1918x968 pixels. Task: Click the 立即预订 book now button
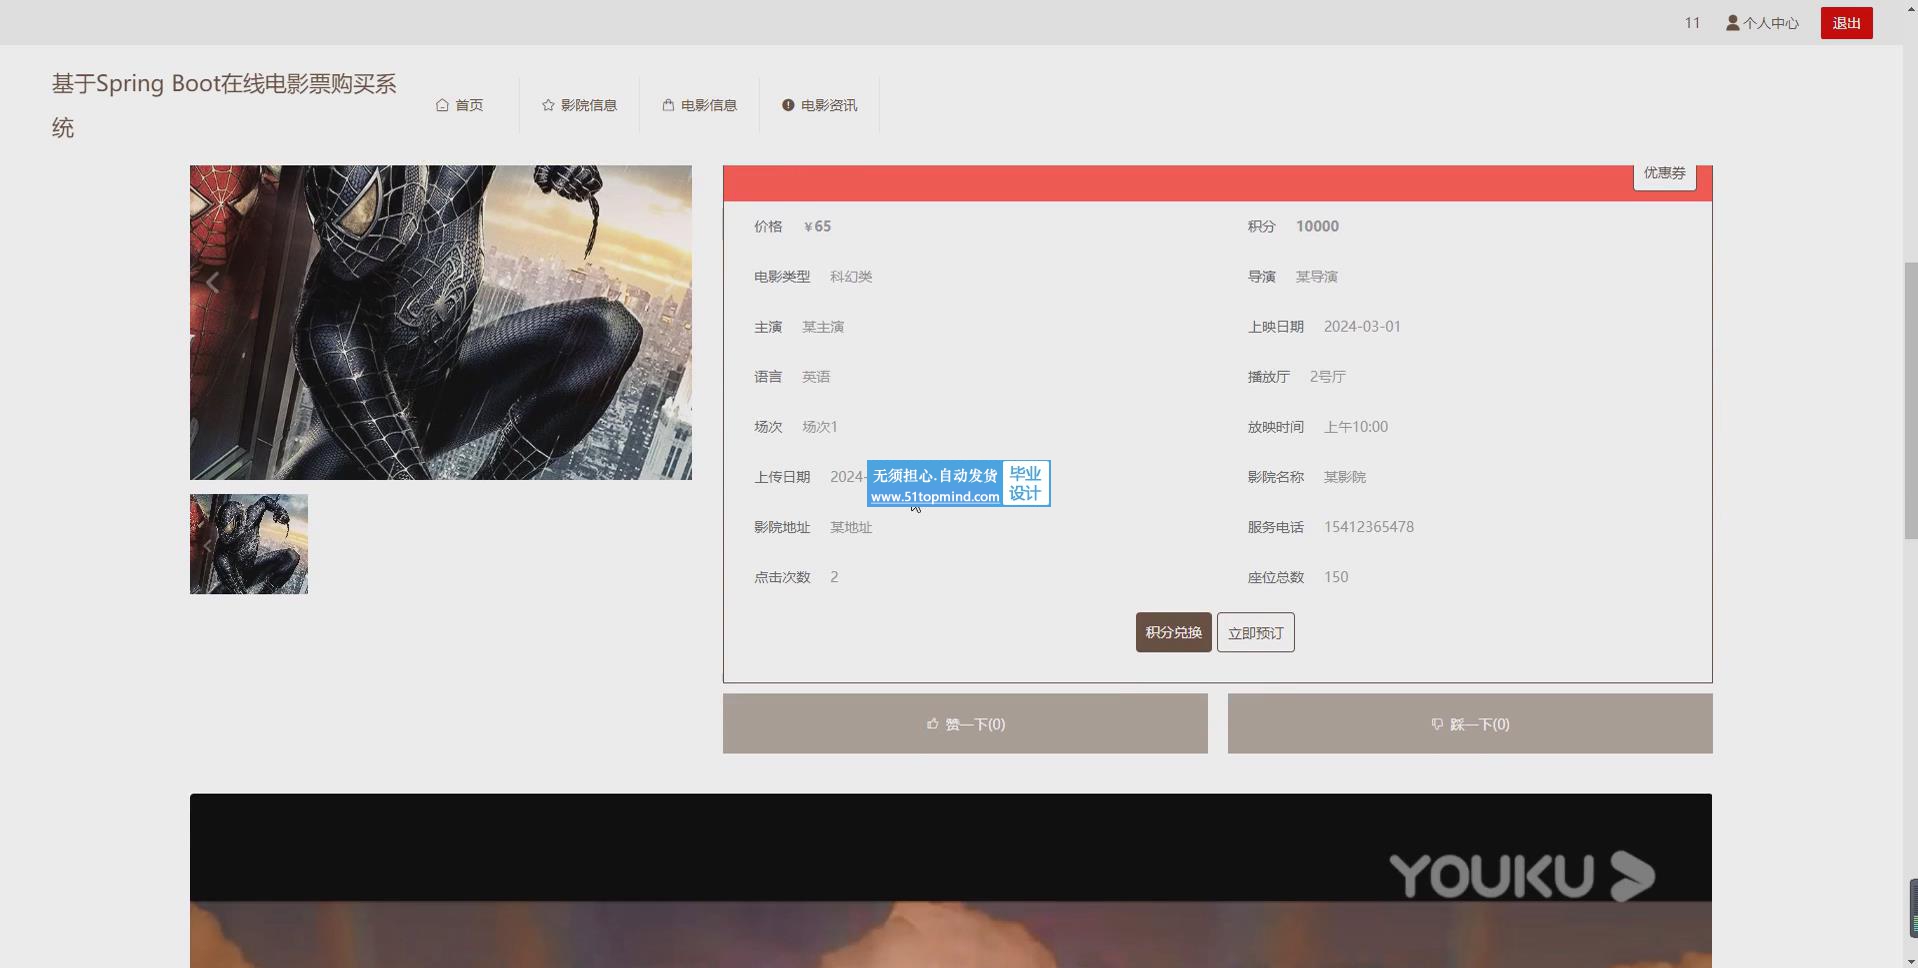click(1255, 633)
